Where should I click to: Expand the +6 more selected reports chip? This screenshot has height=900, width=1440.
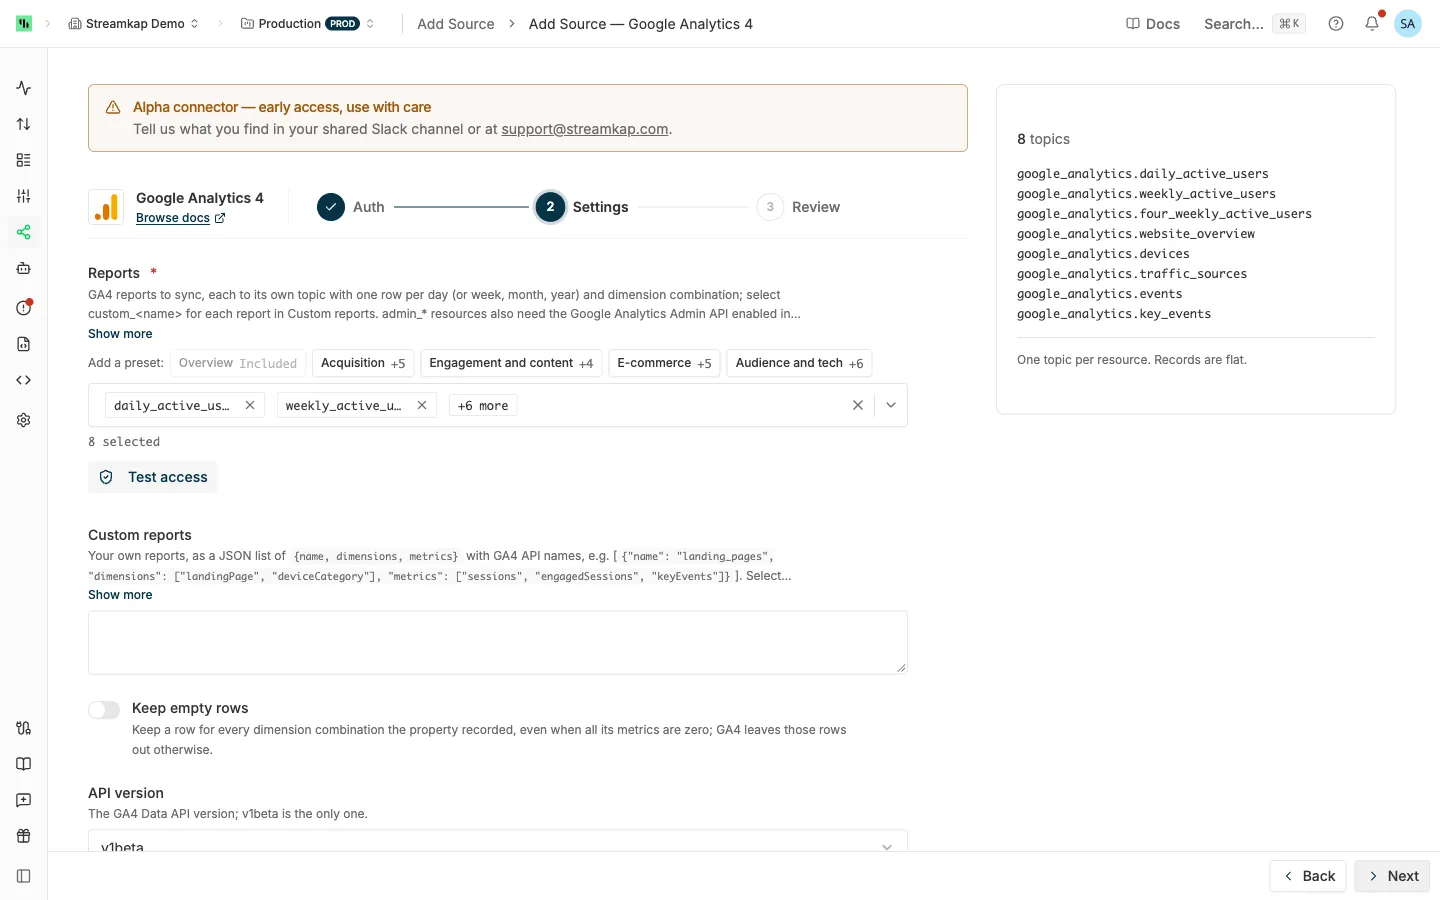click(x=483, y=406)
